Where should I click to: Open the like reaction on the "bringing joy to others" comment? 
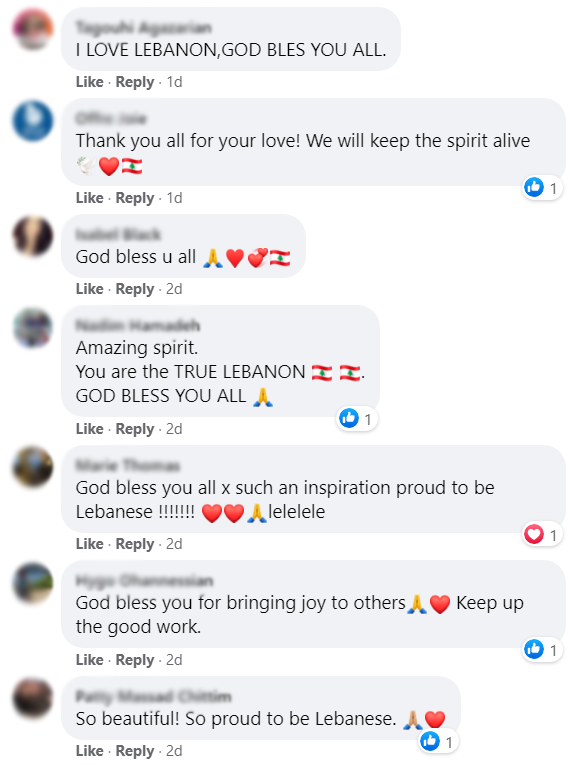pyautogui.click(x=542, y=649)
